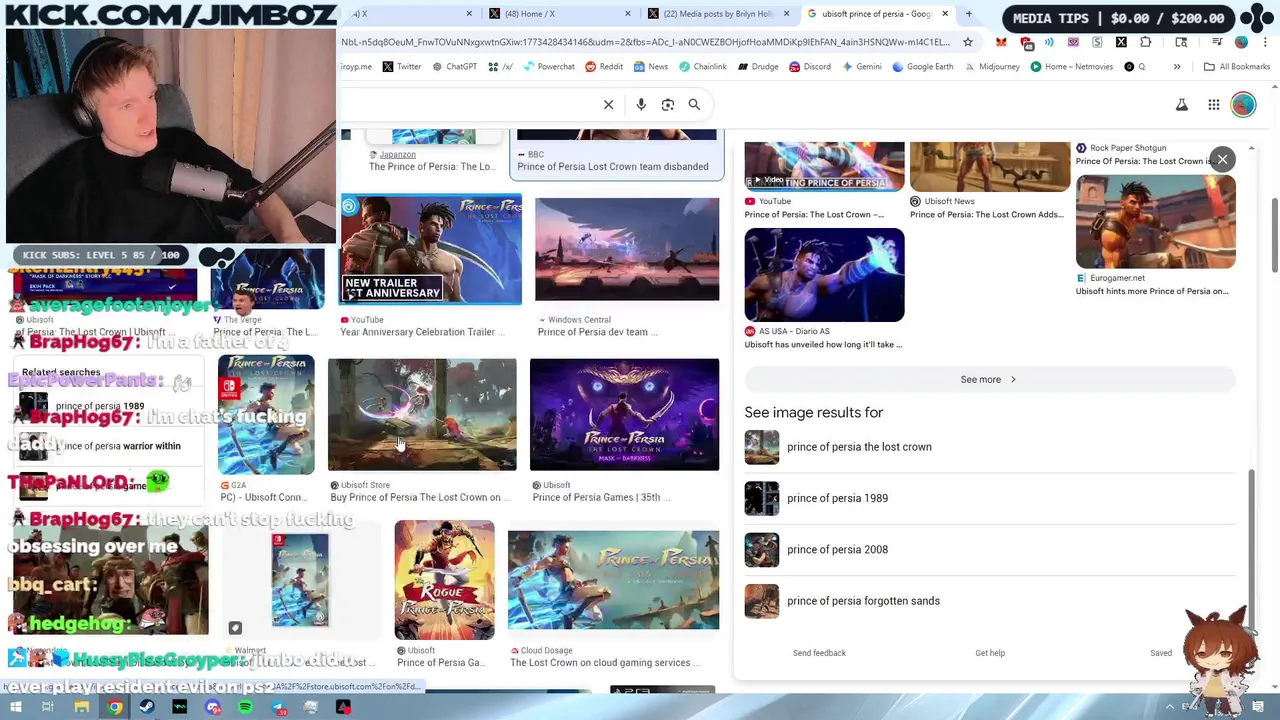Open the MetaMask fox extension
The image size is (1280, 720).
coord(1001,42)
